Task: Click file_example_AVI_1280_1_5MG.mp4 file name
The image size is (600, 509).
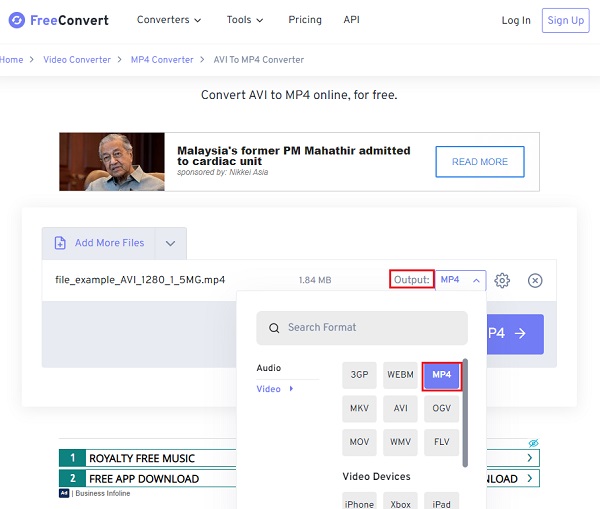Action: (140, 280)
